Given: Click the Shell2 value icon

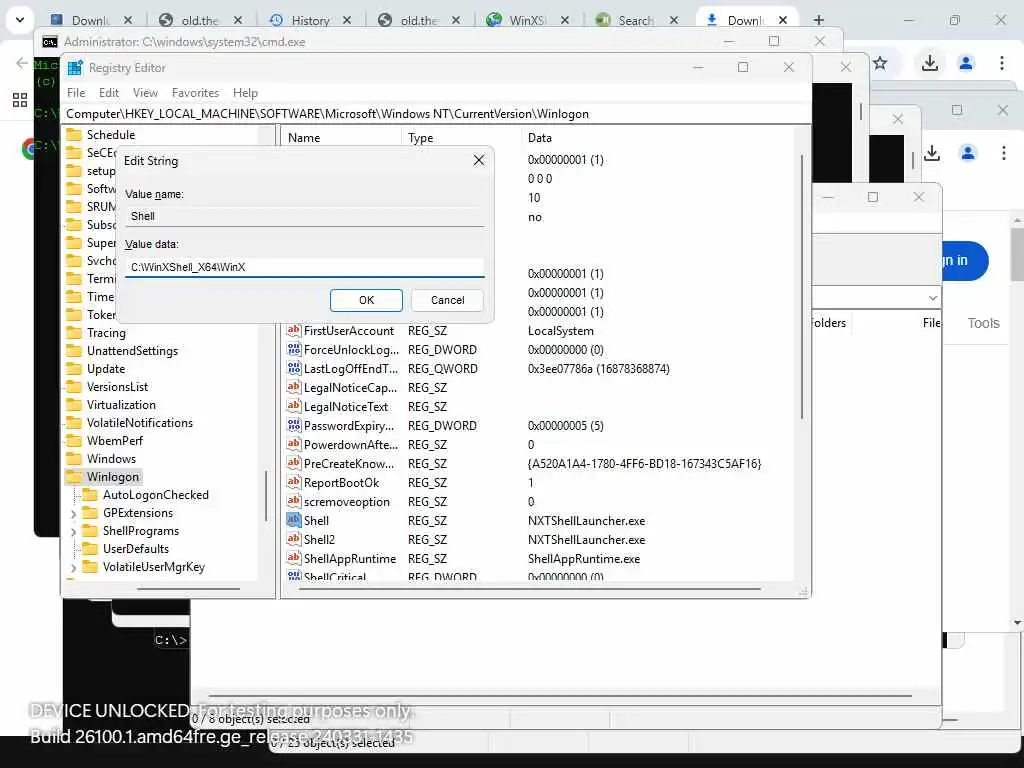Looking at the screenshot, I should tap(293, 539).
